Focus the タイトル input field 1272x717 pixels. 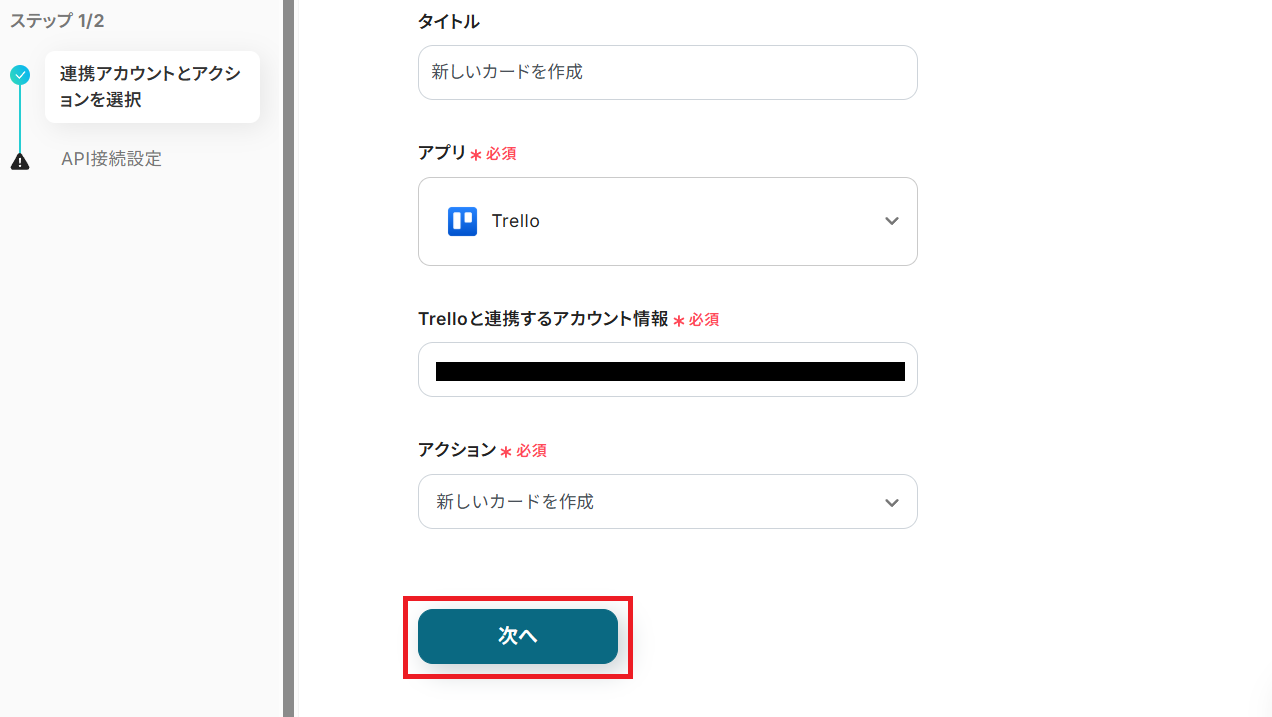(x=668, y=72)
